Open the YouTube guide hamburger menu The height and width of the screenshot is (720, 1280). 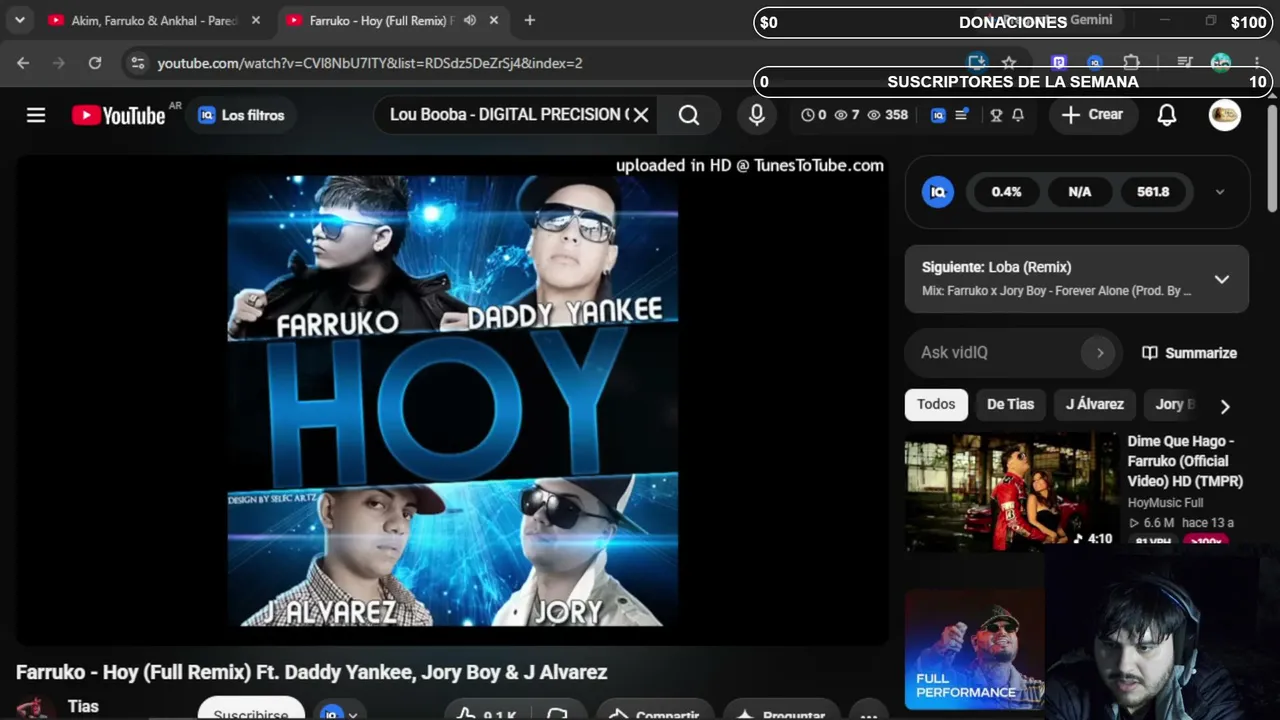(x=36, y=115)
